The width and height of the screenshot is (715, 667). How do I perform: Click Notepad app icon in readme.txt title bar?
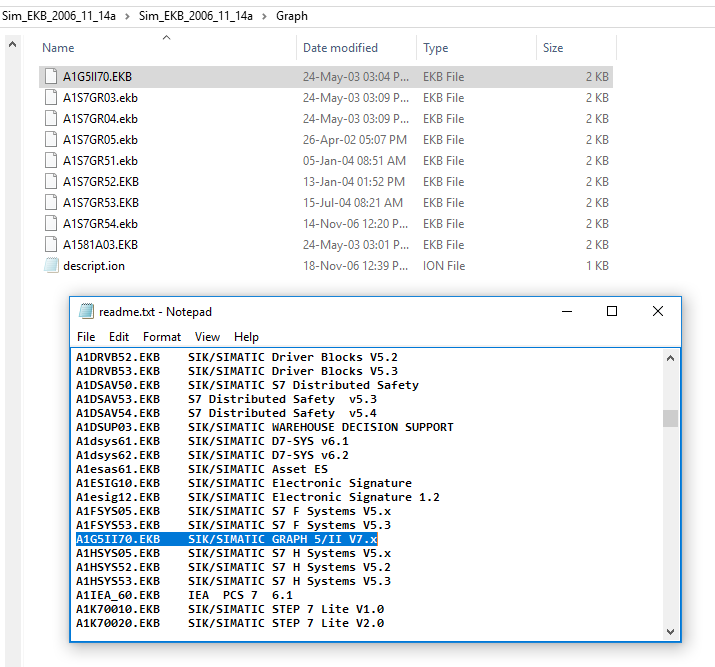click(x=86, y=311)
